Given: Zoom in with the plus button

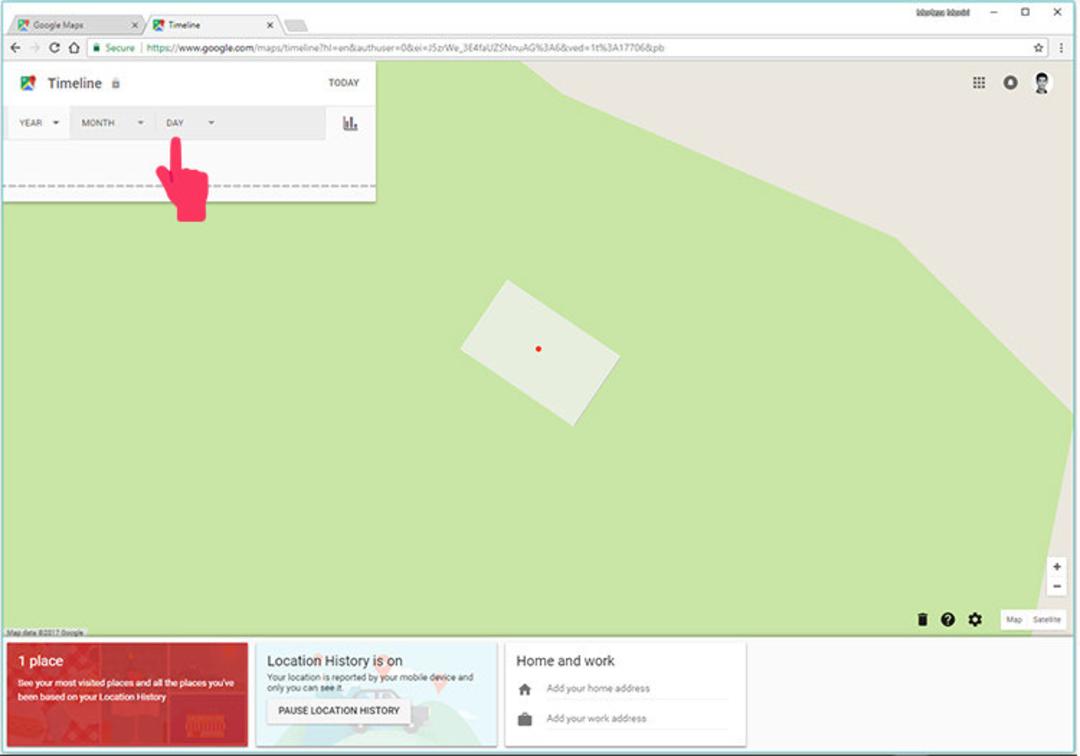Looking at the screenshot, I should [1057, 567].
